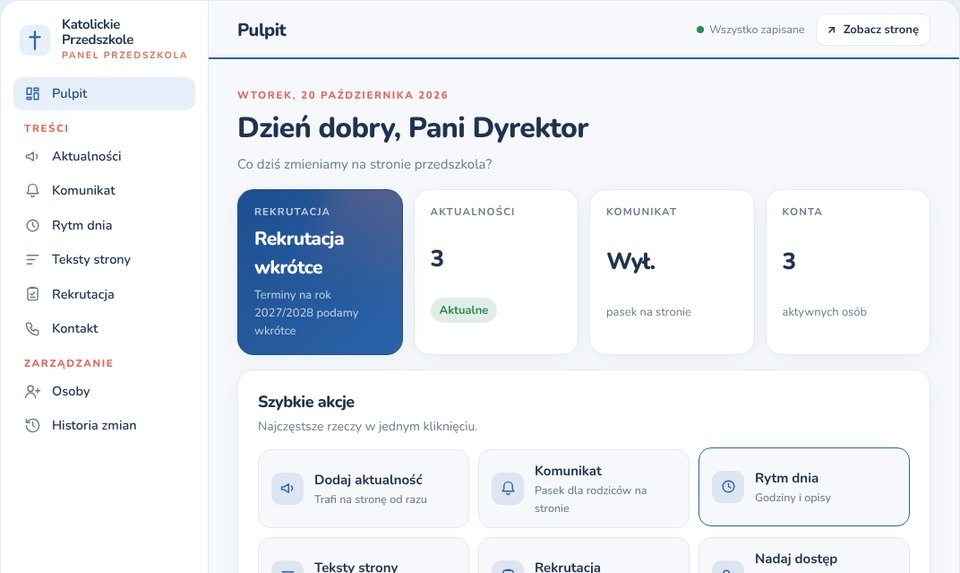Open Osoby management page
The image size is (960, 573).
[104, 391]
